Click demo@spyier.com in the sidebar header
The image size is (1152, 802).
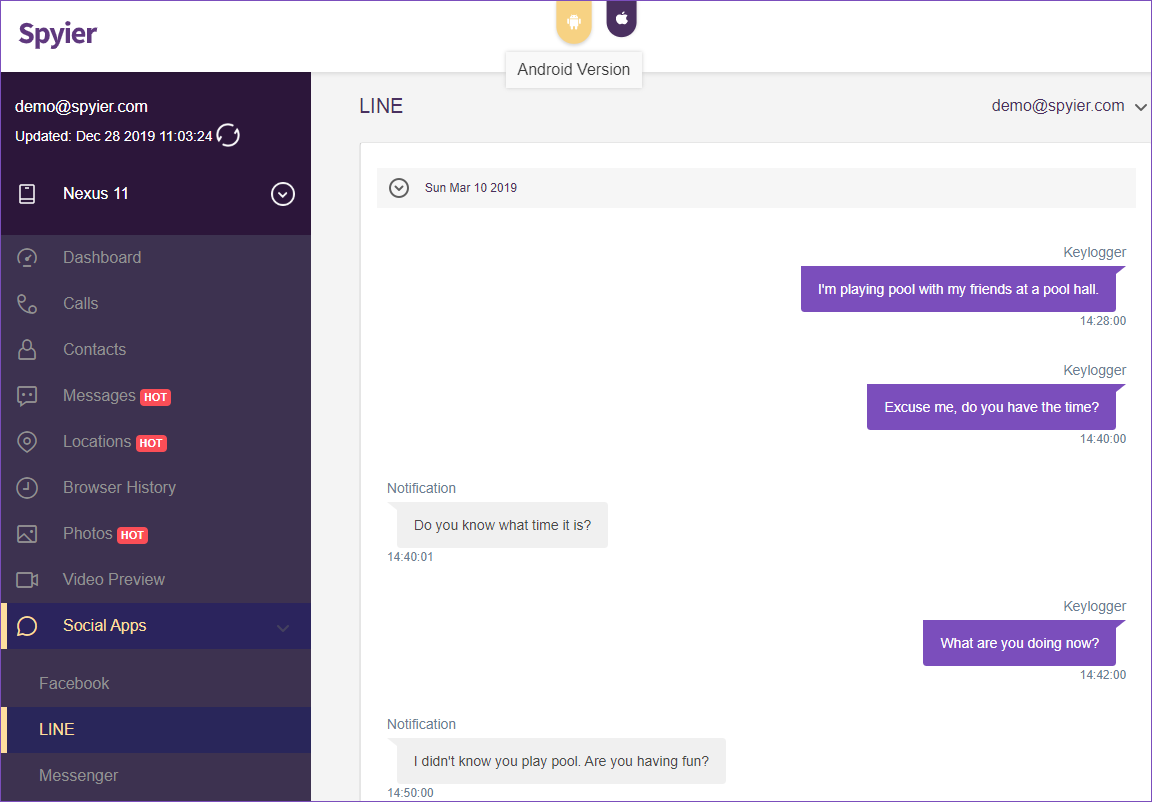pyautogui.click(x=82, y=106)
